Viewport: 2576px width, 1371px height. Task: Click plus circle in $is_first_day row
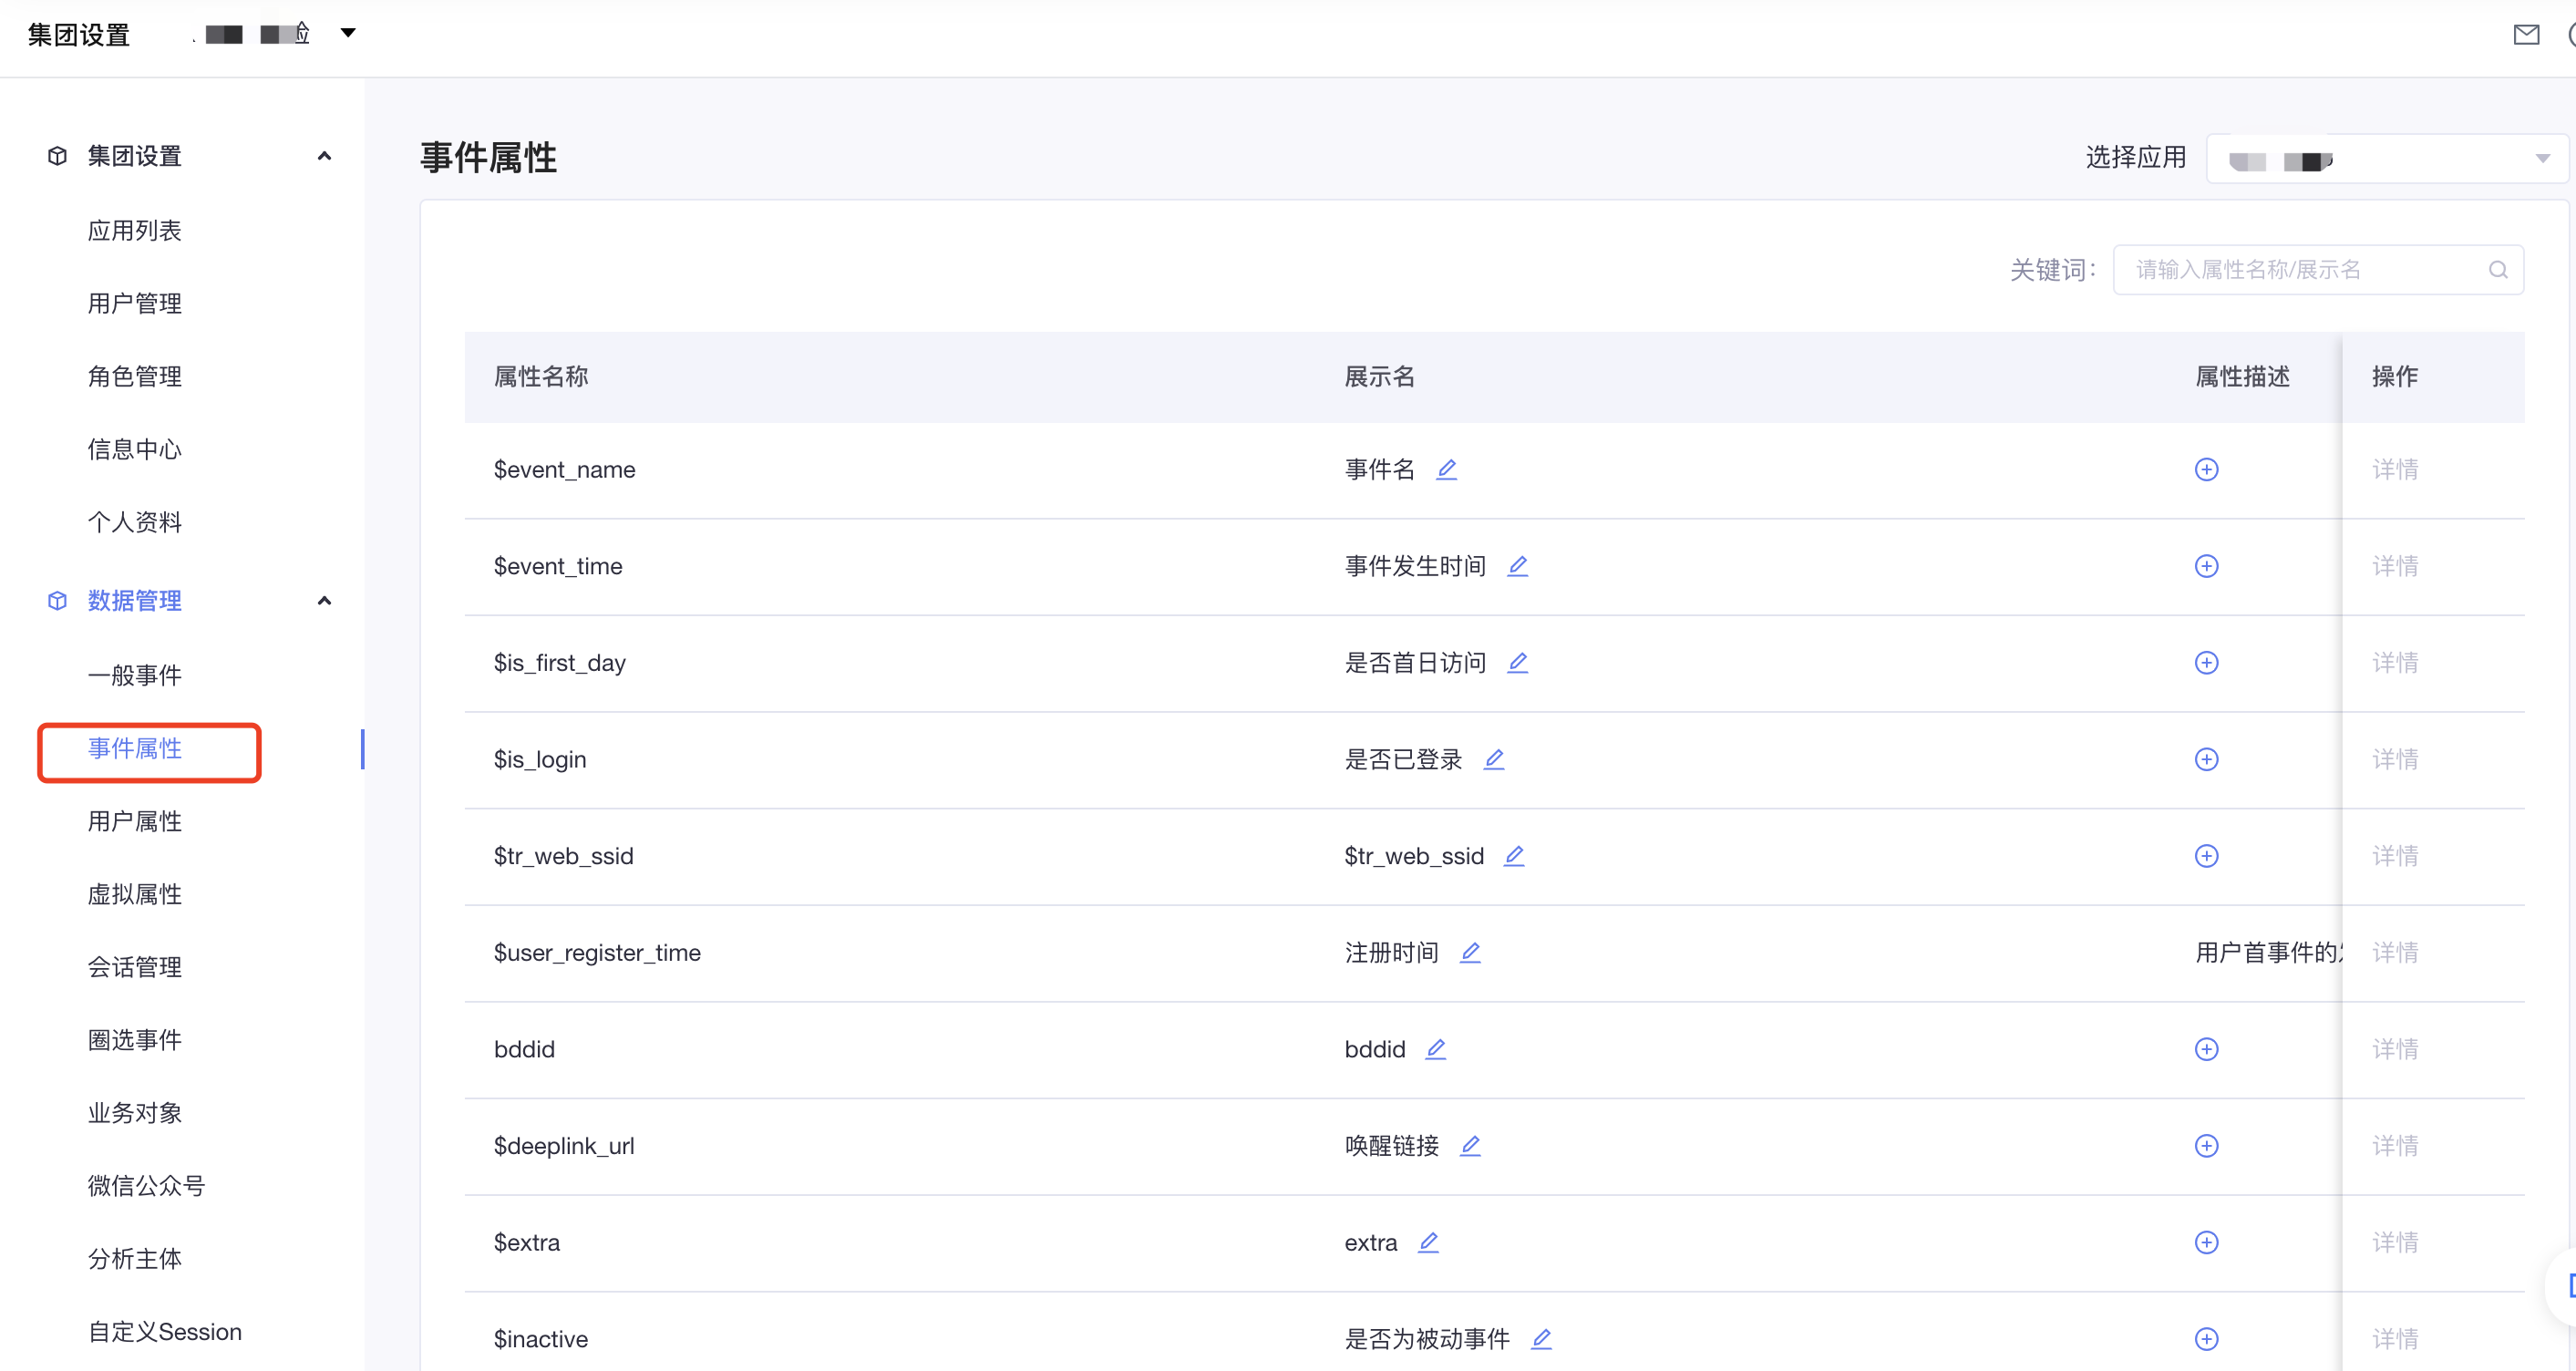click(x=2206, y=663)
